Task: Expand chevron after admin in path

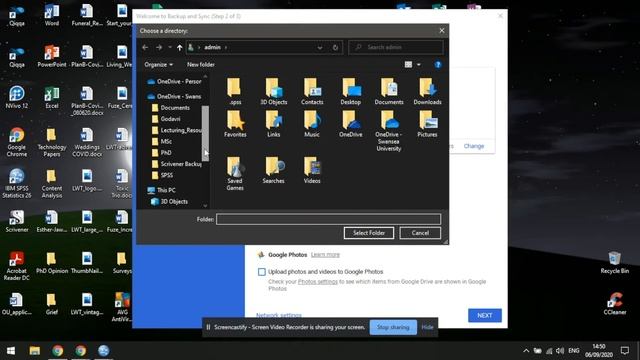Action: coord(226,47)
